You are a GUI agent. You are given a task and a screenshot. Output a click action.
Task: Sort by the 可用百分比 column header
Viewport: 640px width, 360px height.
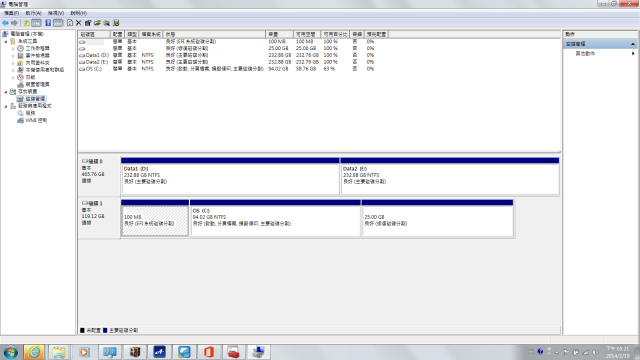(335, 34)
